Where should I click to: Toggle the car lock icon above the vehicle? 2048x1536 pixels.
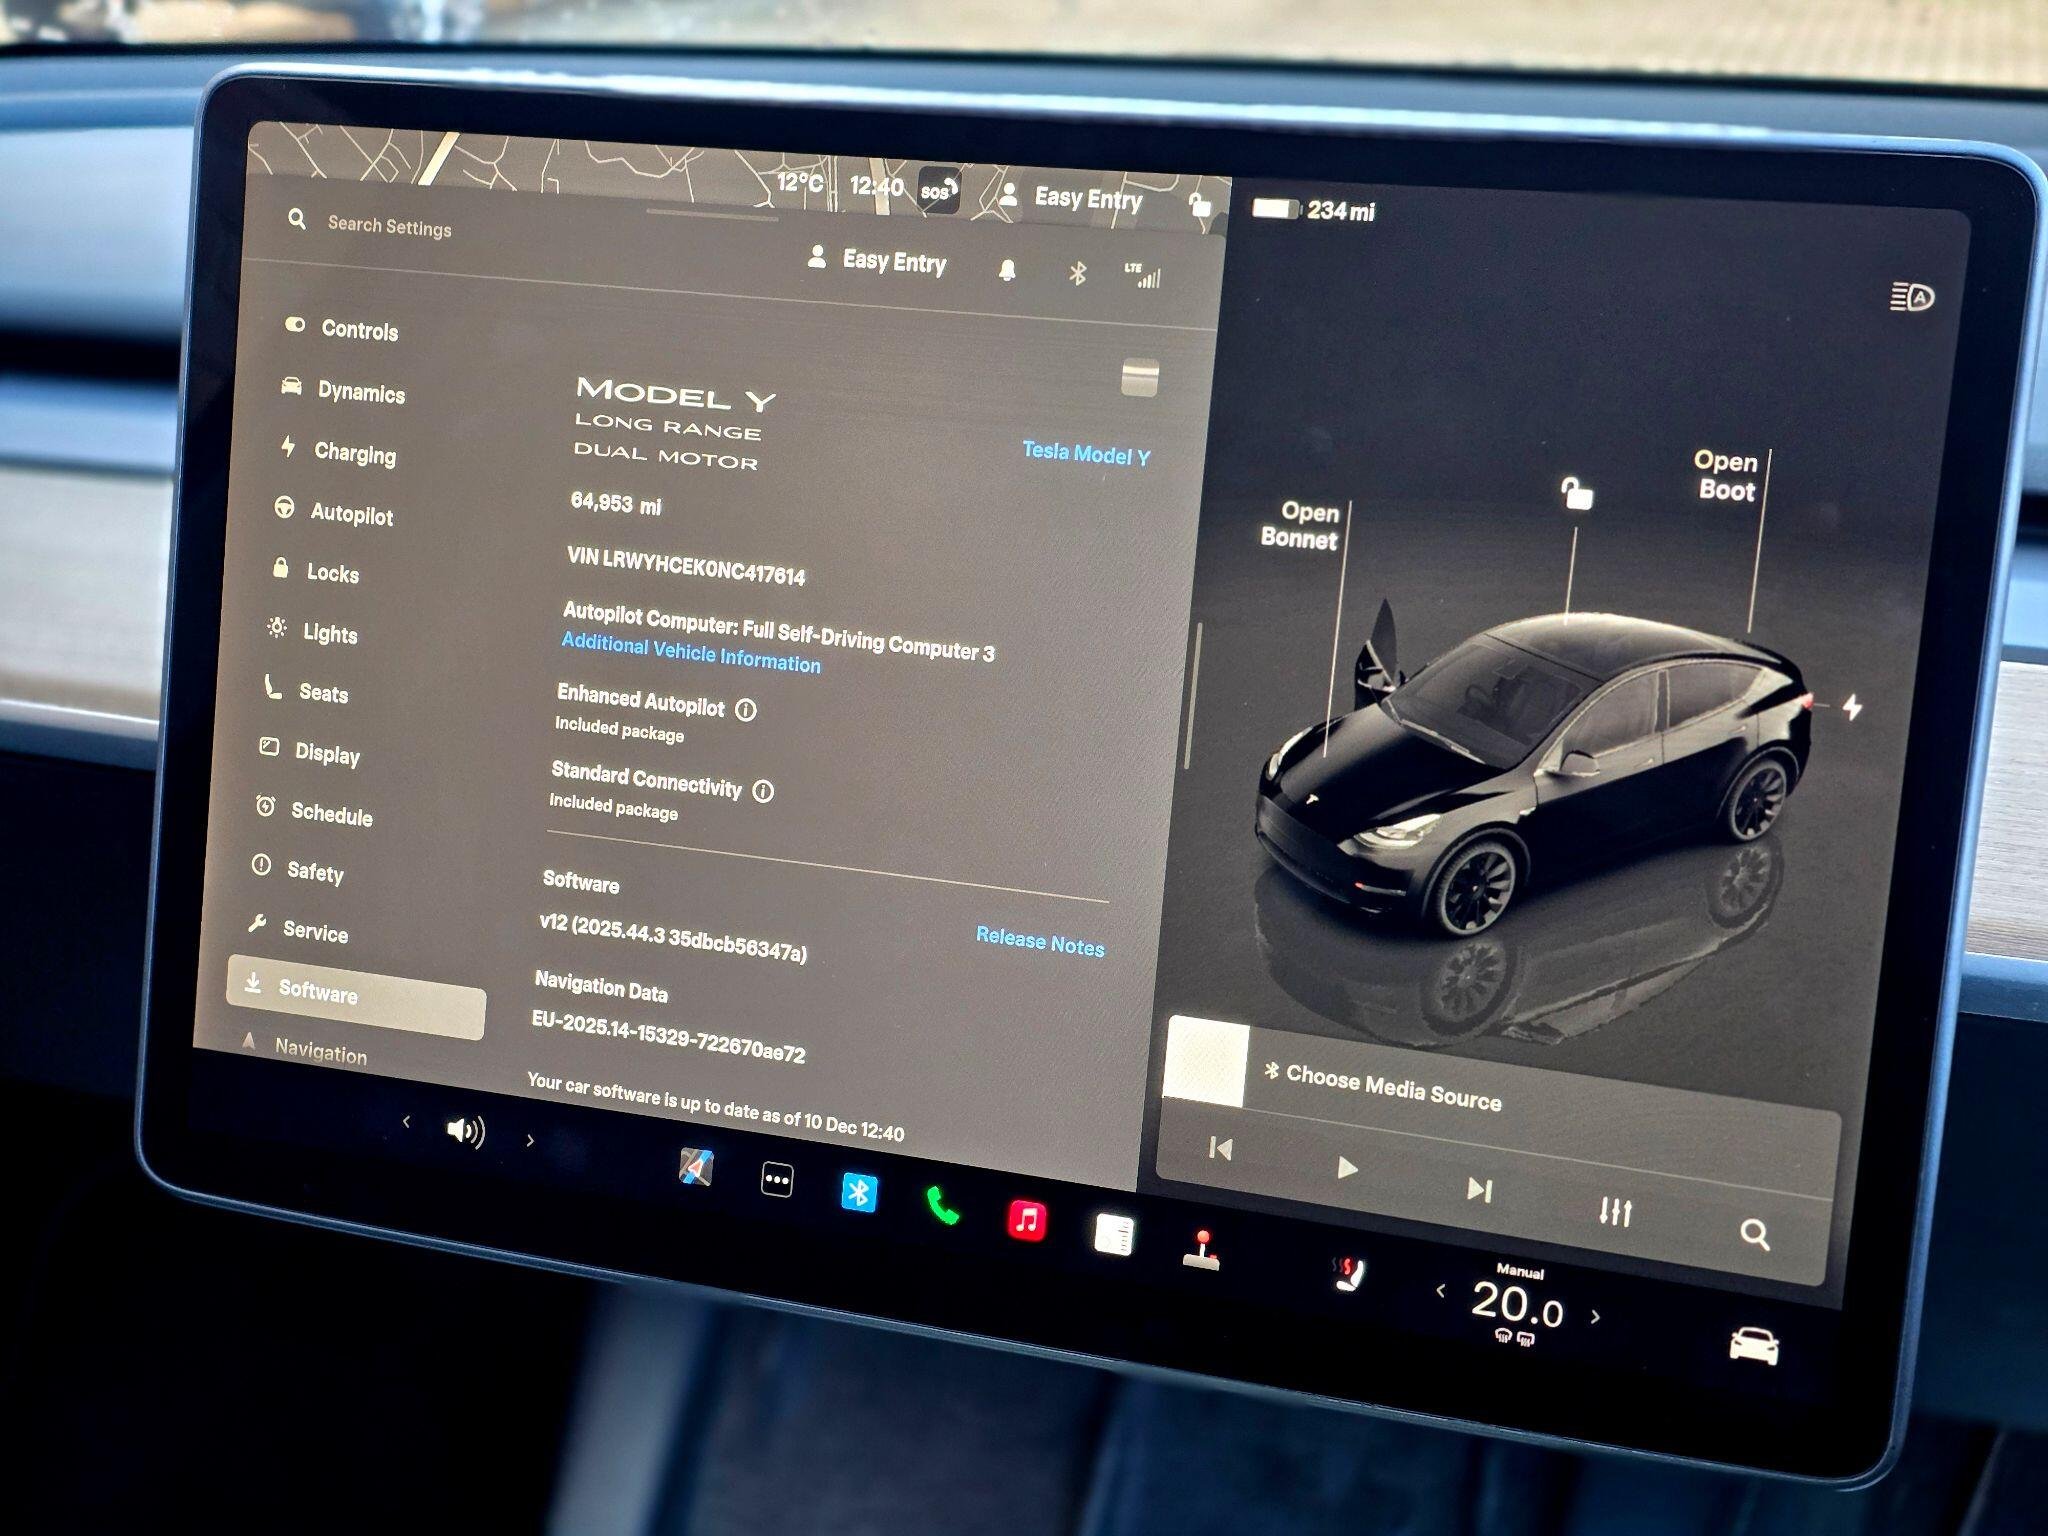[1576, 493]
